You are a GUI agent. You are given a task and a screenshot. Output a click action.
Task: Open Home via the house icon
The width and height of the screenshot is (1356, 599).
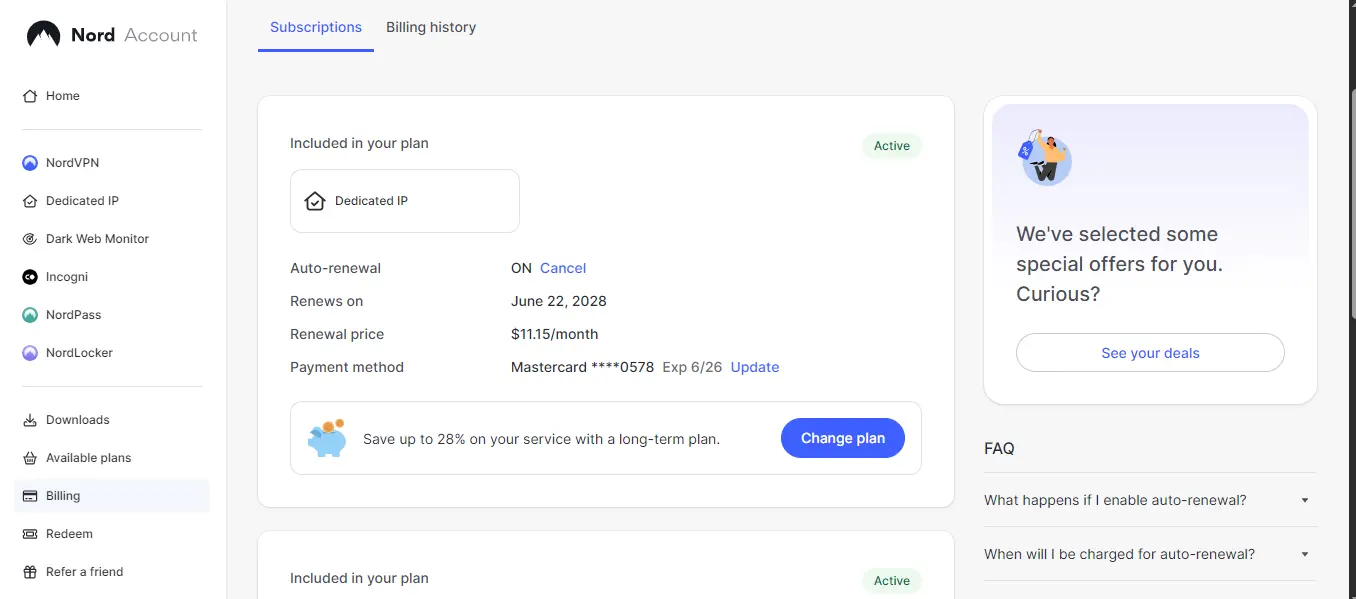tap(30, 96)
